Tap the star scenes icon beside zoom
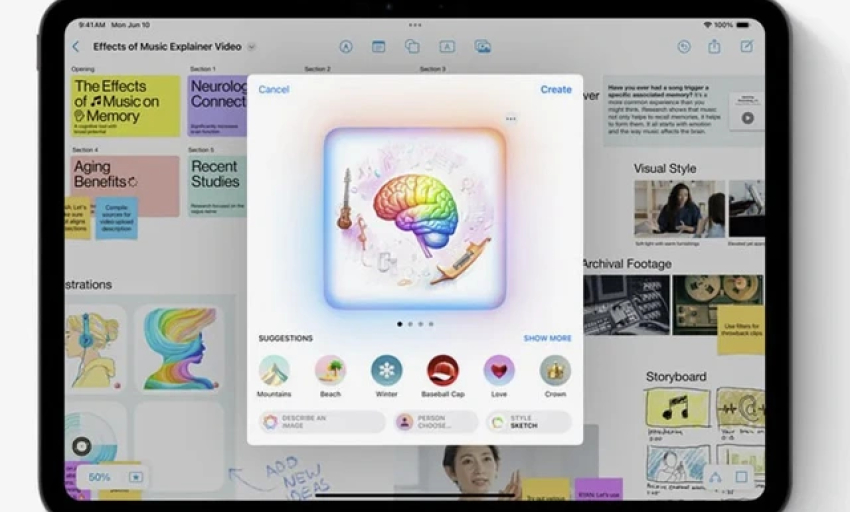This screenshot has height=512, width=850. 136,477
